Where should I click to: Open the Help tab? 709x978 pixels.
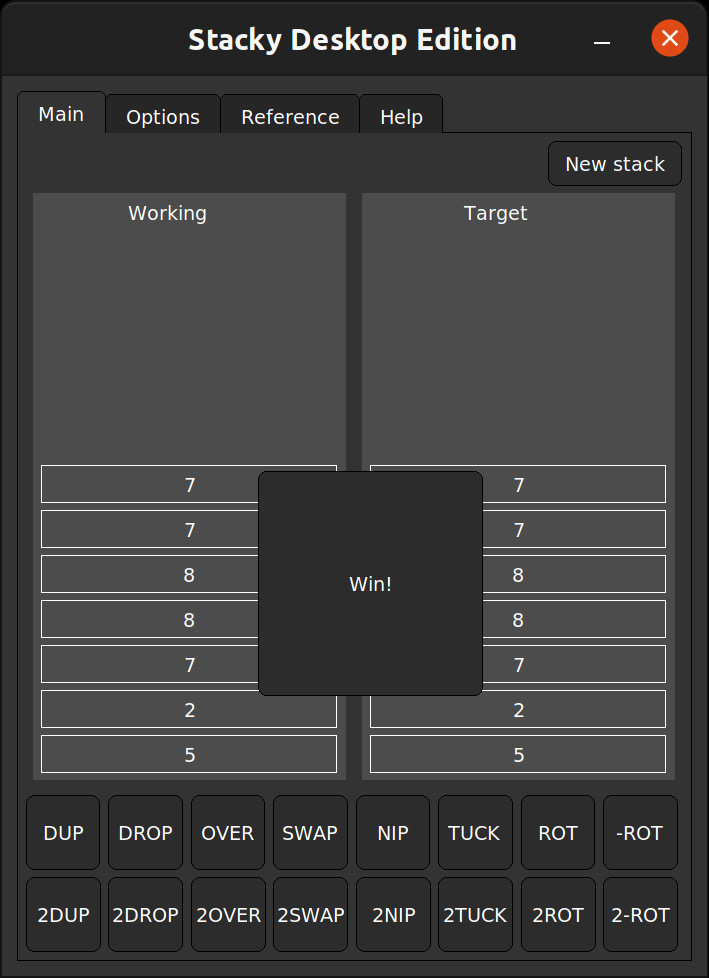400,116
